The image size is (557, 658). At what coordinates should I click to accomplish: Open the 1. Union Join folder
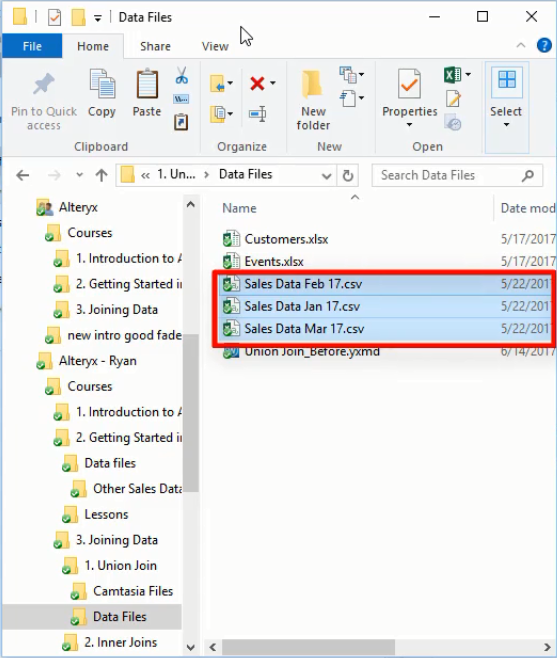[x=120, y=566]
